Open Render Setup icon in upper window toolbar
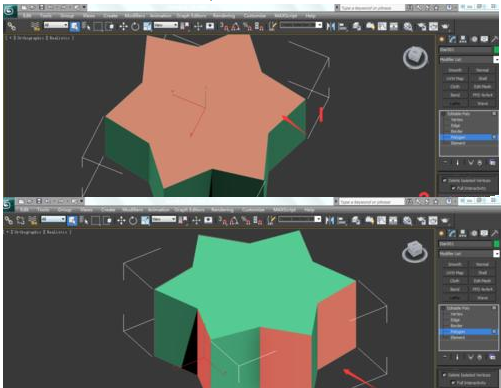 pyautogui.click(x=422, y=26)
